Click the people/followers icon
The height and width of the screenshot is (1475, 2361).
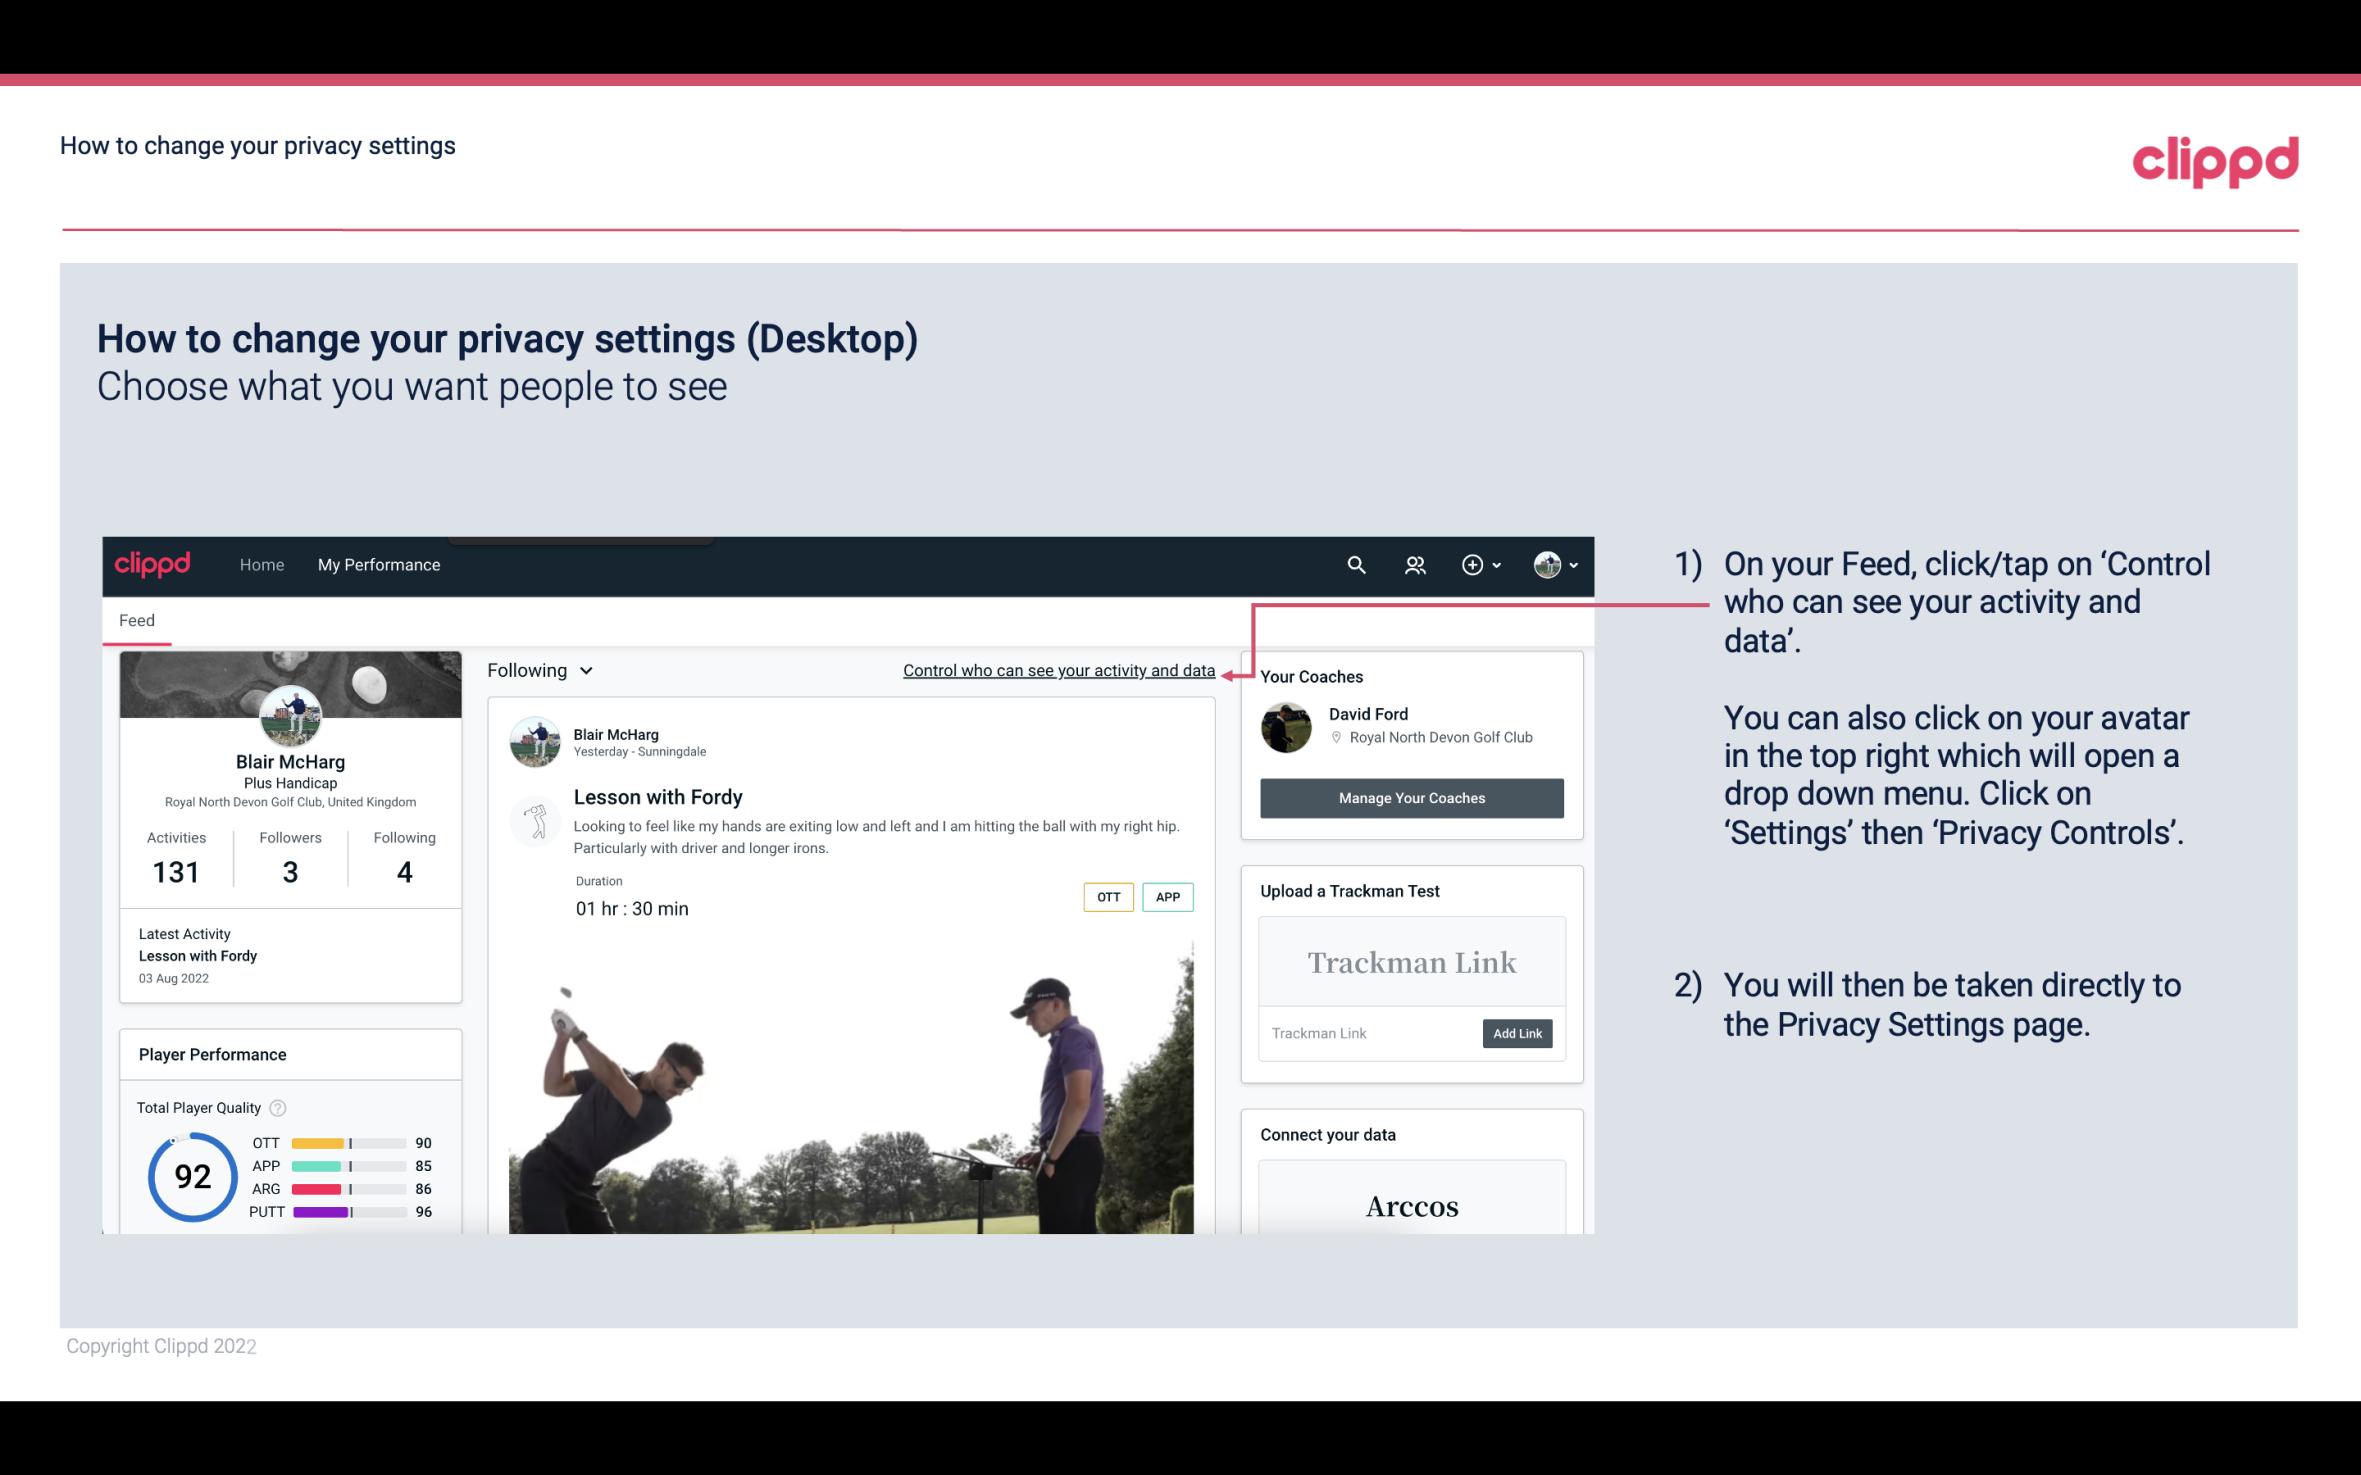1413,564
